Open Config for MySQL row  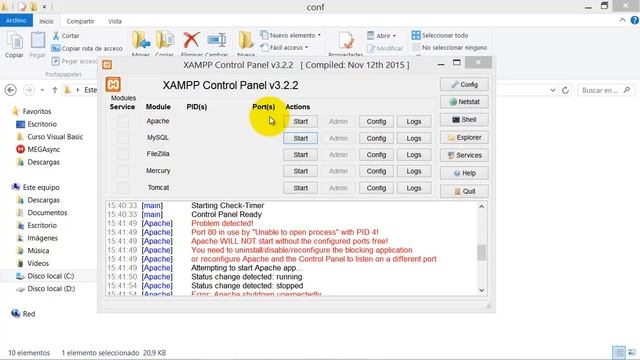[376, 138]
